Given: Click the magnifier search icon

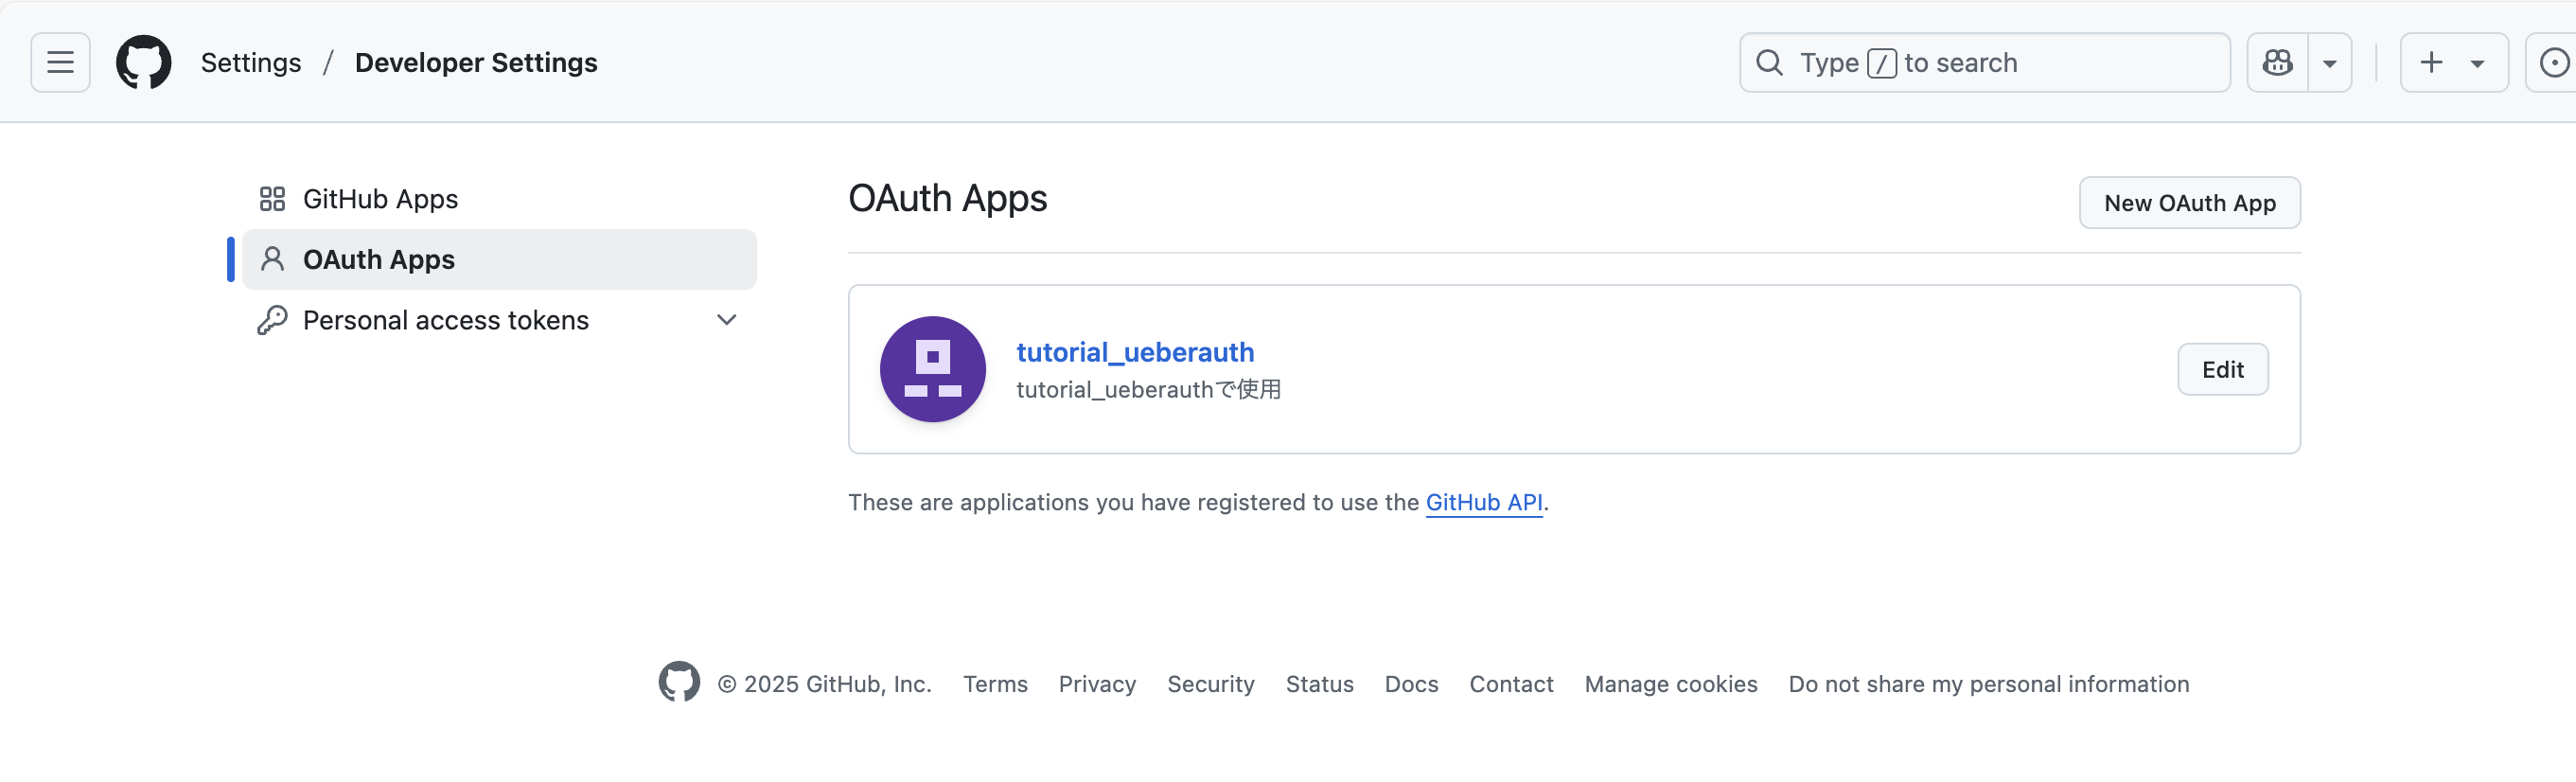Looking at the screenshot, I should coord(1769,62).
